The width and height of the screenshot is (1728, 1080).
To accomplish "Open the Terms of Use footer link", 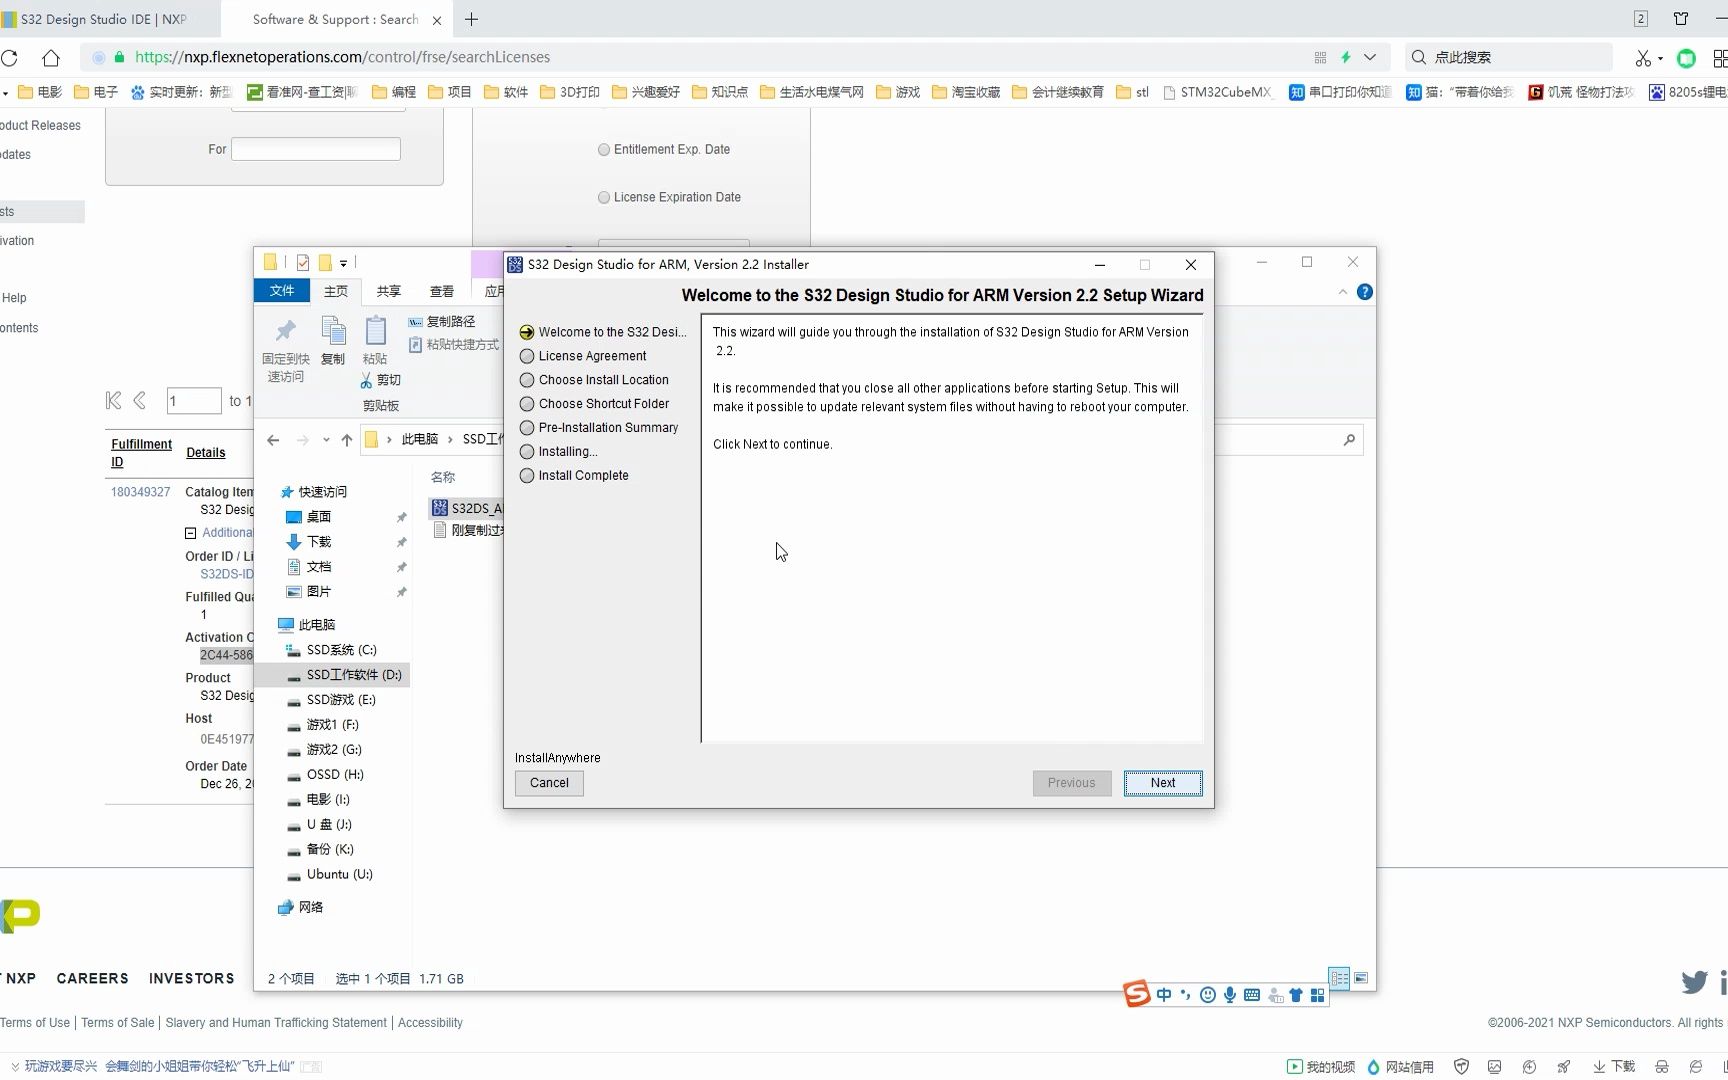I will [35, 1023].
